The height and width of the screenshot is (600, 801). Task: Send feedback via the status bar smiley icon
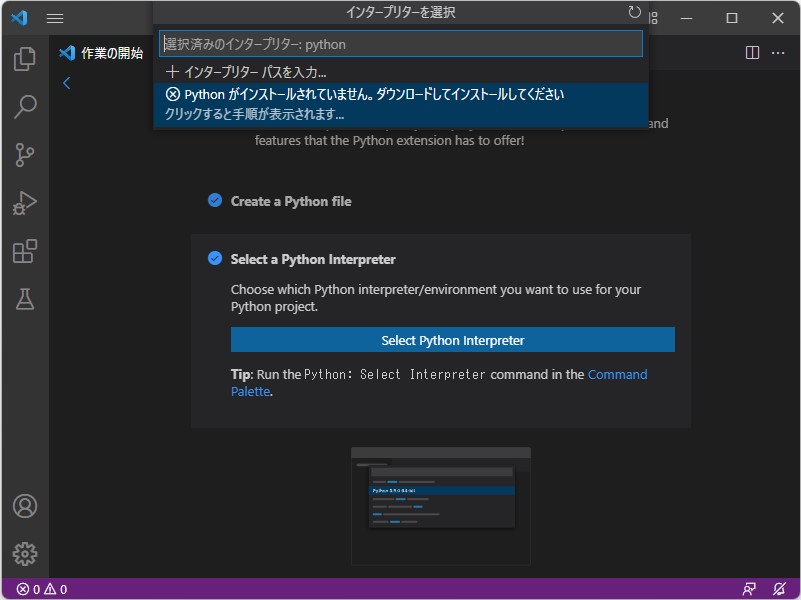748,589
